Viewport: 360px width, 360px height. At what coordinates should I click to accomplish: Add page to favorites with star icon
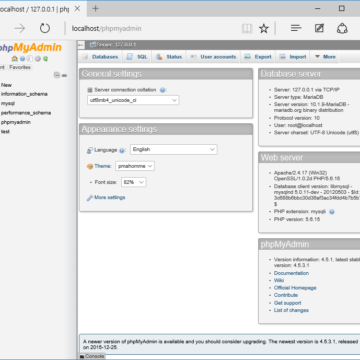click(264, 29)
